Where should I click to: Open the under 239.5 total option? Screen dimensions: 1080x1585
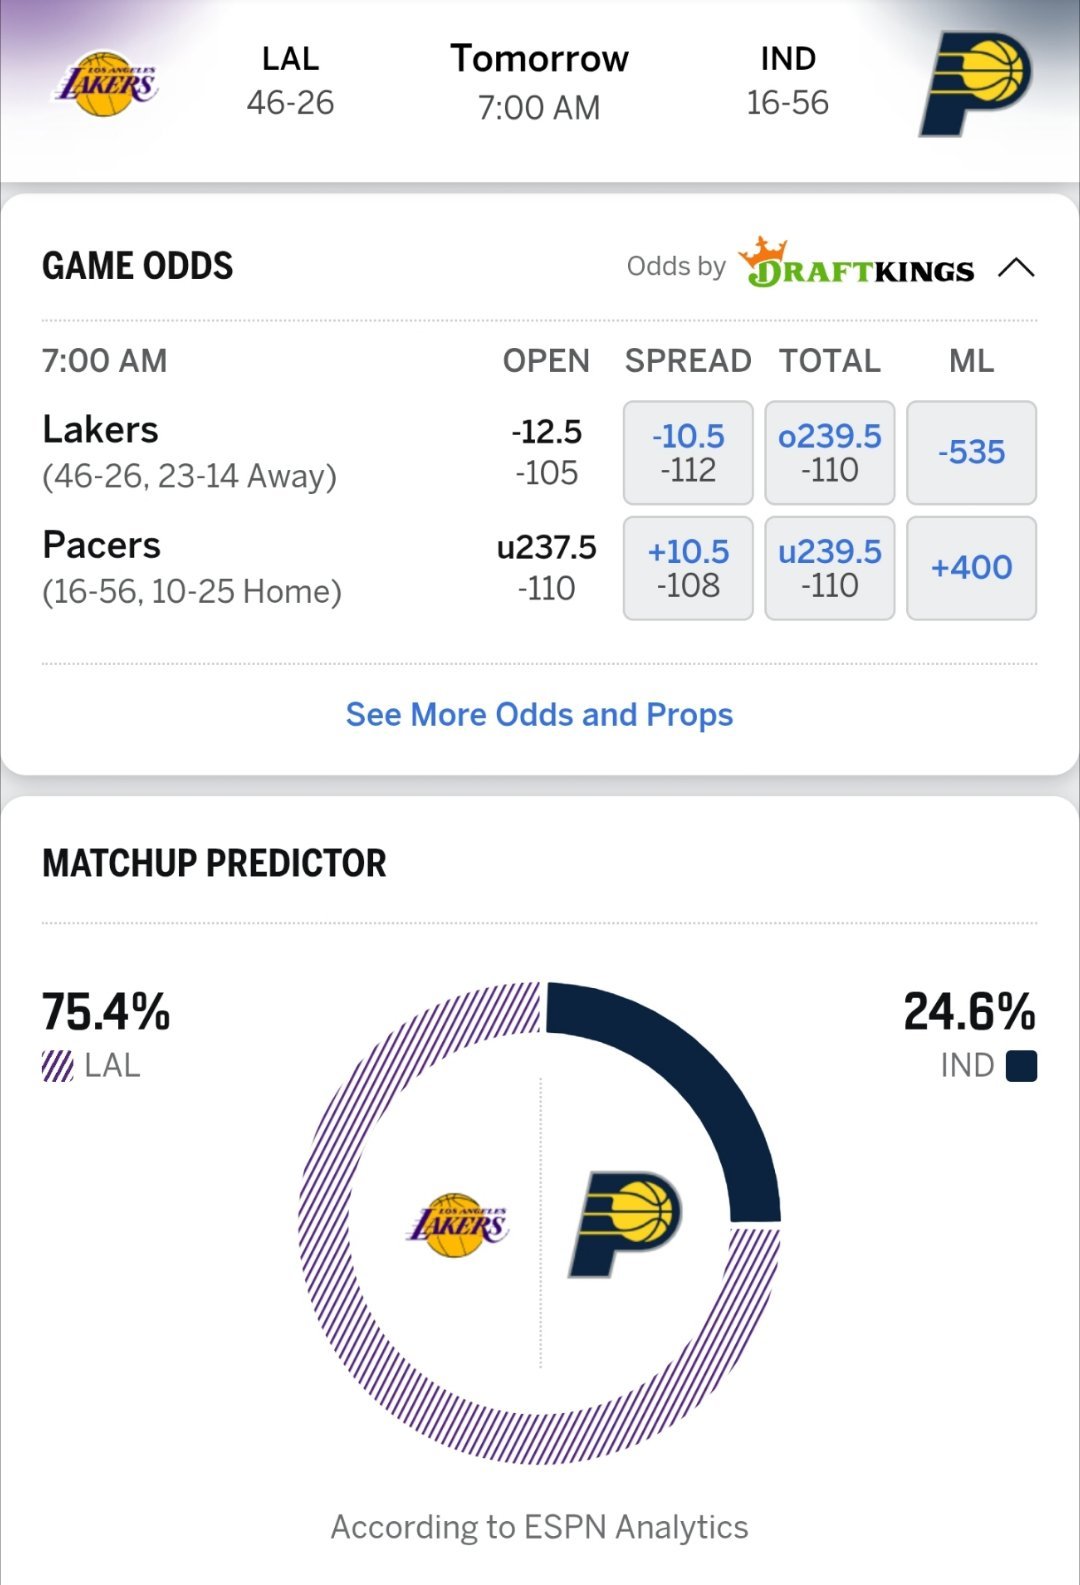(x=829, y=569)
